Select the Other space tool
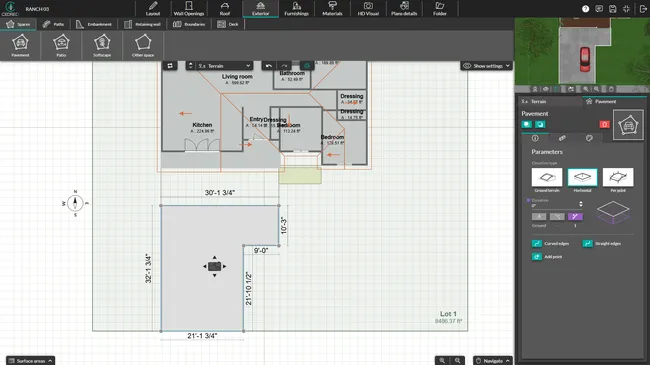The width and height of the screenshot is (650, 365). point(143,46)
